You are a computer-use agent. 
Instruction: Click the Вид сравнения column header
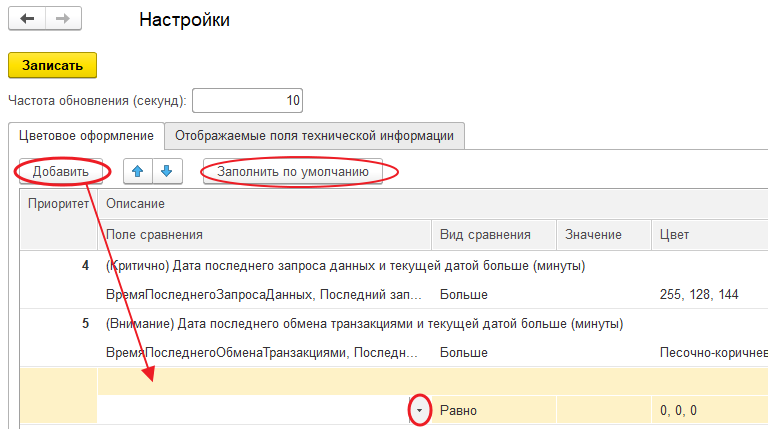pyautogui.click(x=485, y=235)
